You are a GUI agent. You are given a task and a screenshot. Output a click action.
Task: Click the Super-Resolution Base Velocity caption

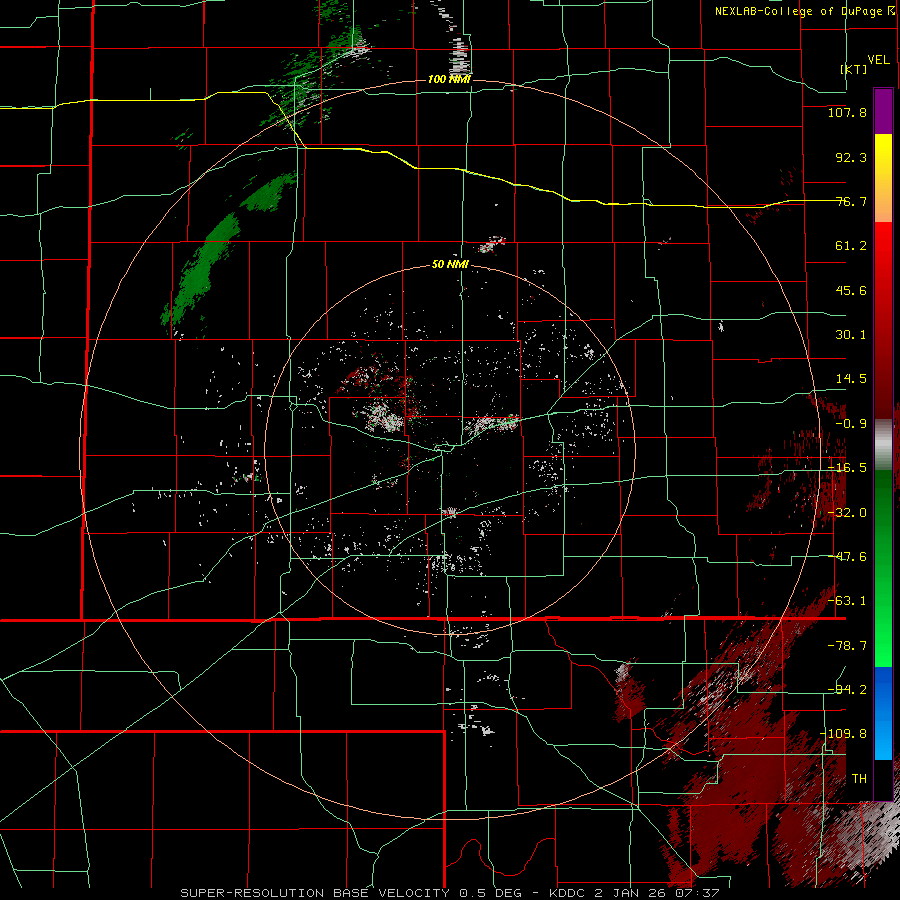449,893
